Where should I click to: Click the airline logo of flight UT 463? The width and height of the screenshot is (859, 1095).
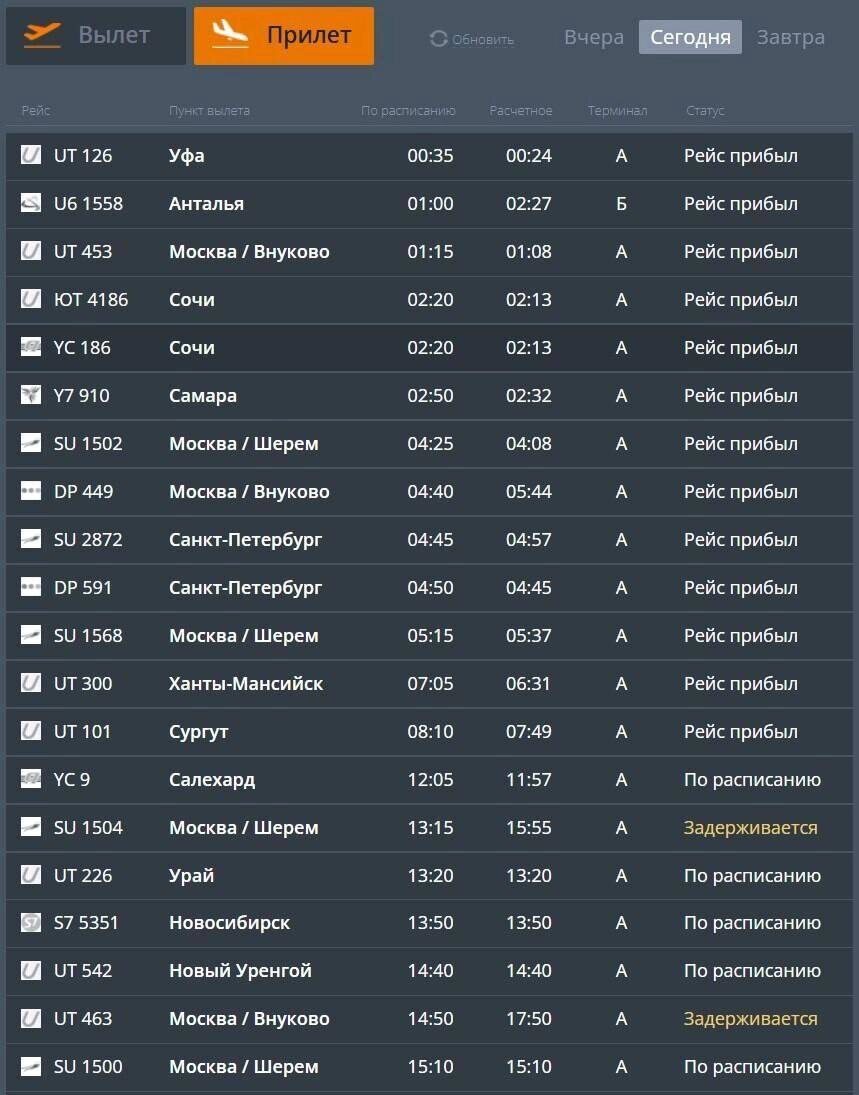click(31, 1018)
